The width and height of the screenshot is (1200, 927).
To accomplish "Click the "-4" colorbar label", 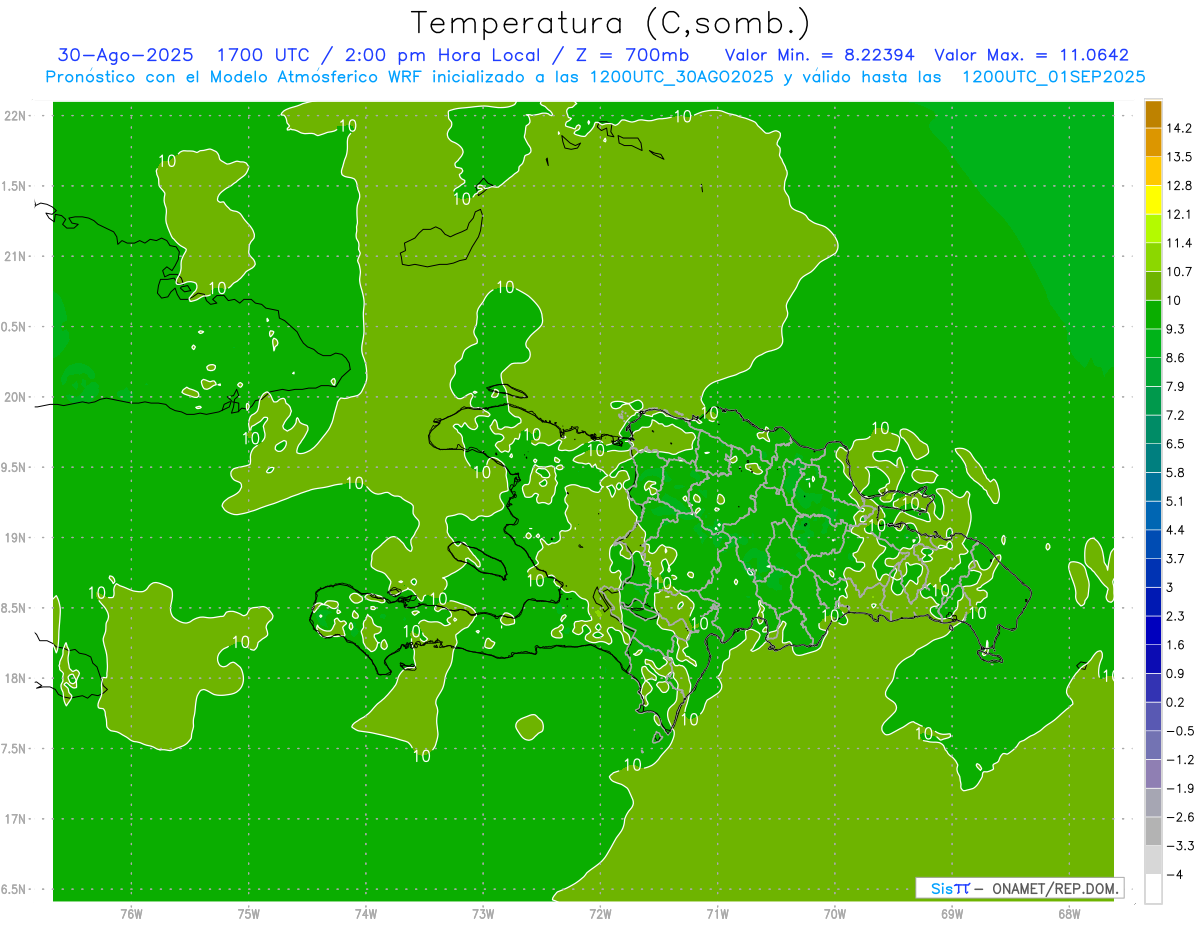I will pos(1174,875).
